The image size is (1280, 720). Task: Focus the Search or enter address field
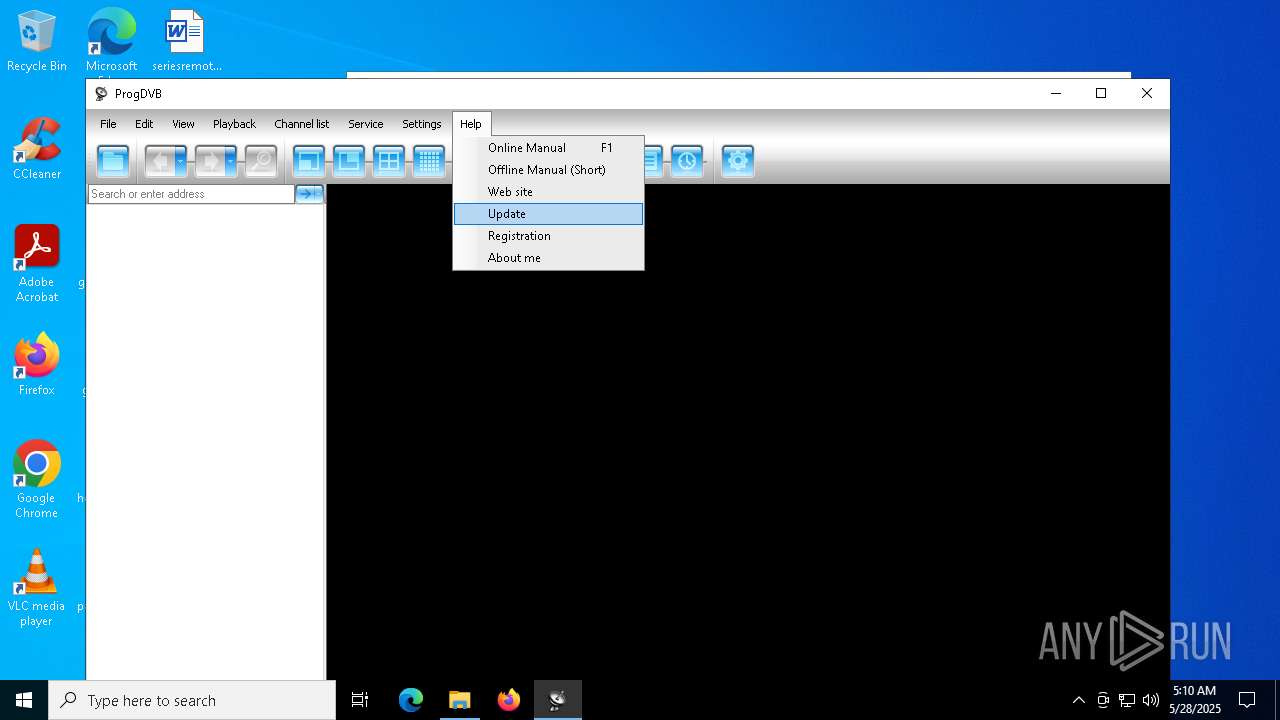click(191, 194)
